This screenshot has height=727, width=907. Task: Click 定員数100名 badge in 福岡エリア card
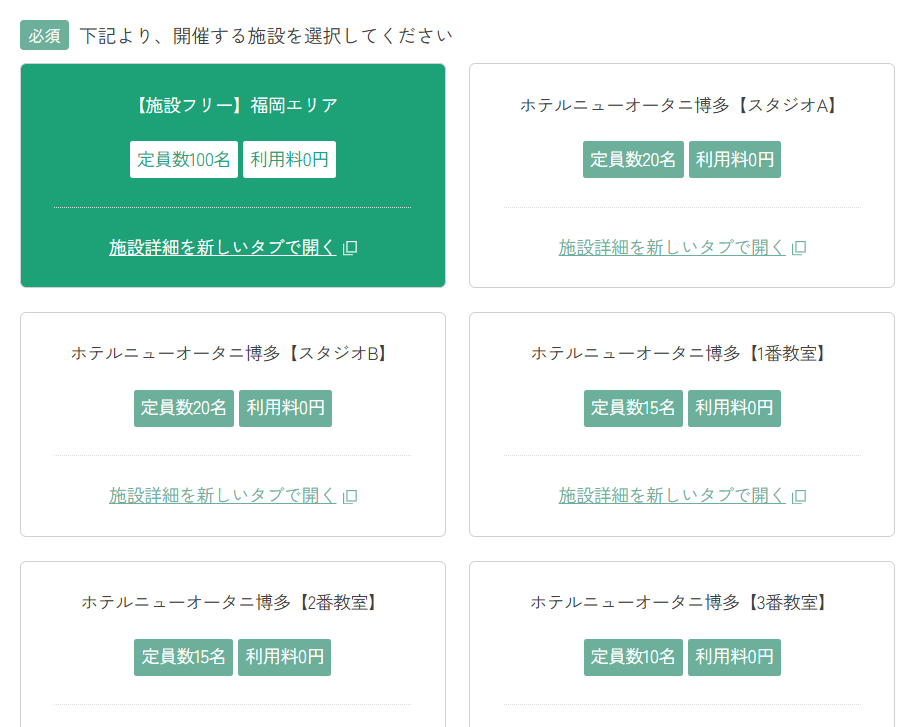(x=184, y=160)
